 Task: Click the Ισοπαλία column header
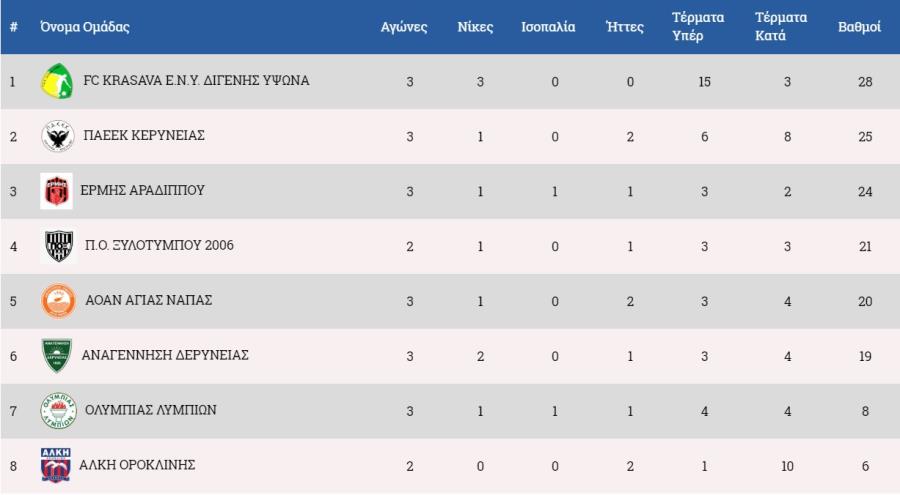(548, 27)
